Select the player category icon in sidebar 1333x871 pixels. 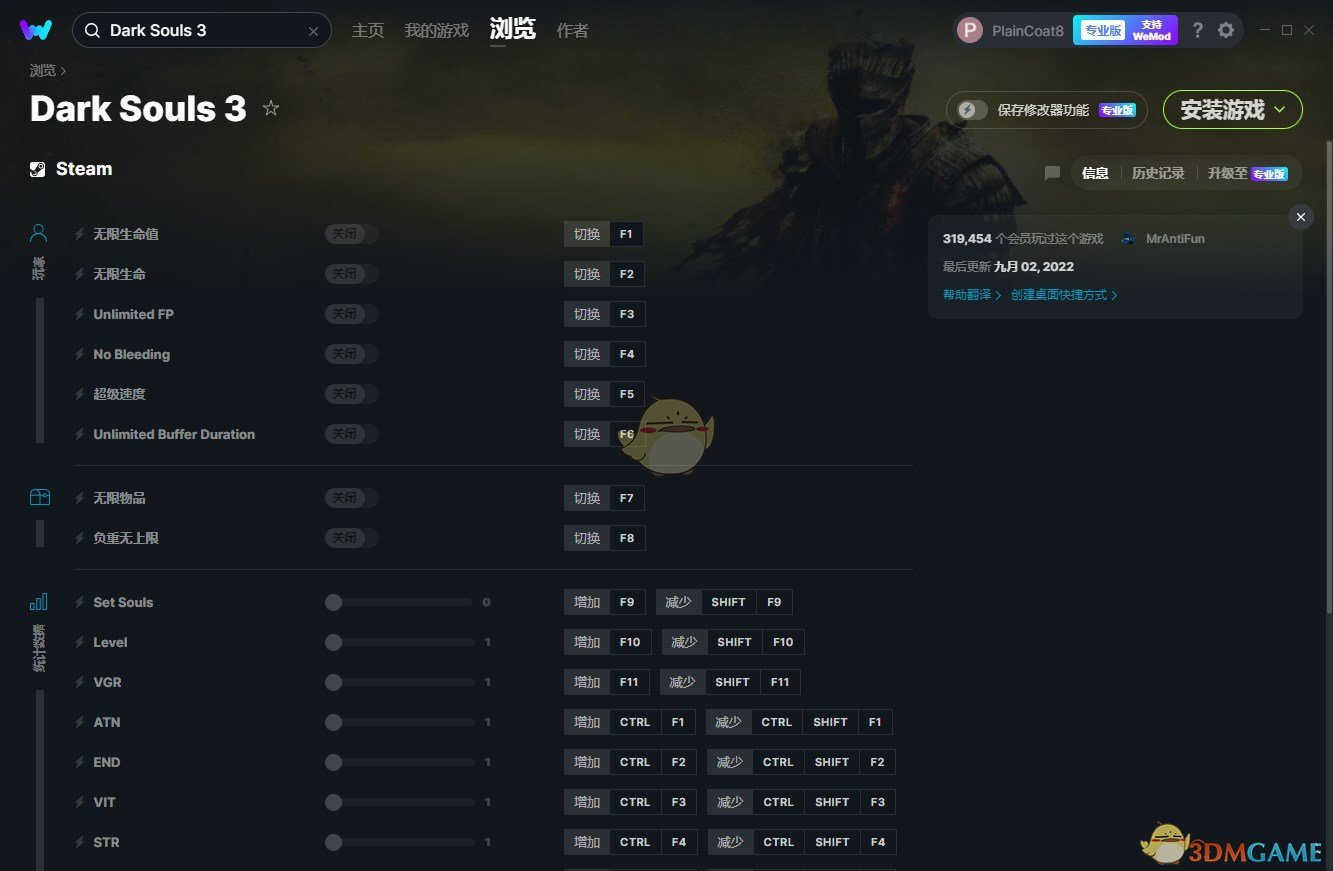click(x=38, y=233)
